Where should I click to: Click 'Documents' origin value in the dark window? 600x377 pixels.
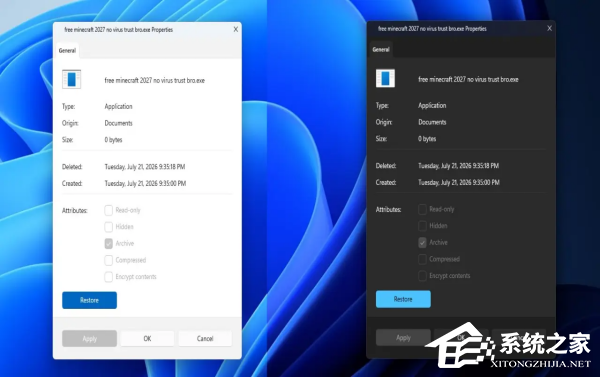coord(432,122)
